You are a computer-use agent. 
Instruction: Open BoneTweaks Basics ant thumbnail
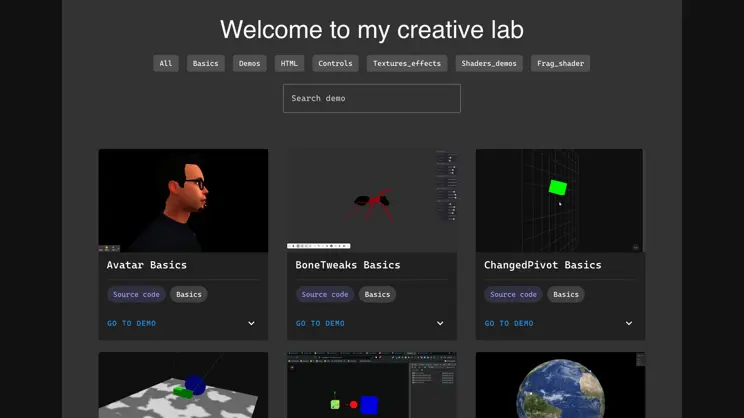click(372, 200)
